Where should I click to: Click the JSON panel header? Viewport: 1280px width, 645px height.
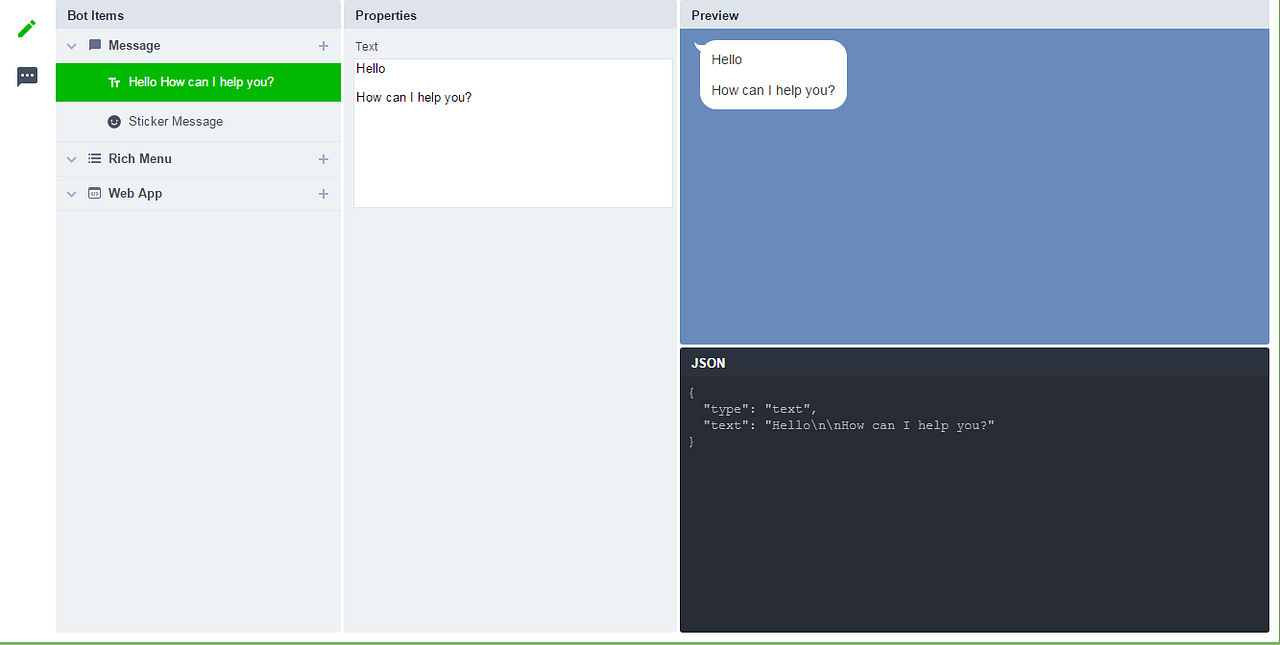point(707,362)
